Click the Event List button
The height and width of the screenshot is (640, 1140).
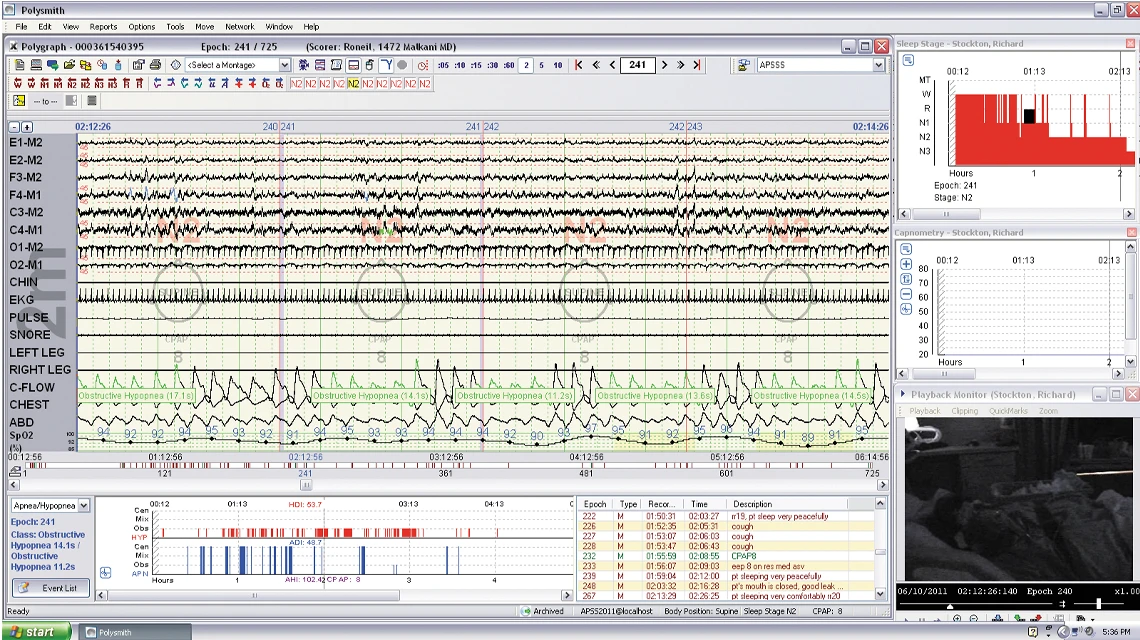pyautogui.click(x=52, y=588)
